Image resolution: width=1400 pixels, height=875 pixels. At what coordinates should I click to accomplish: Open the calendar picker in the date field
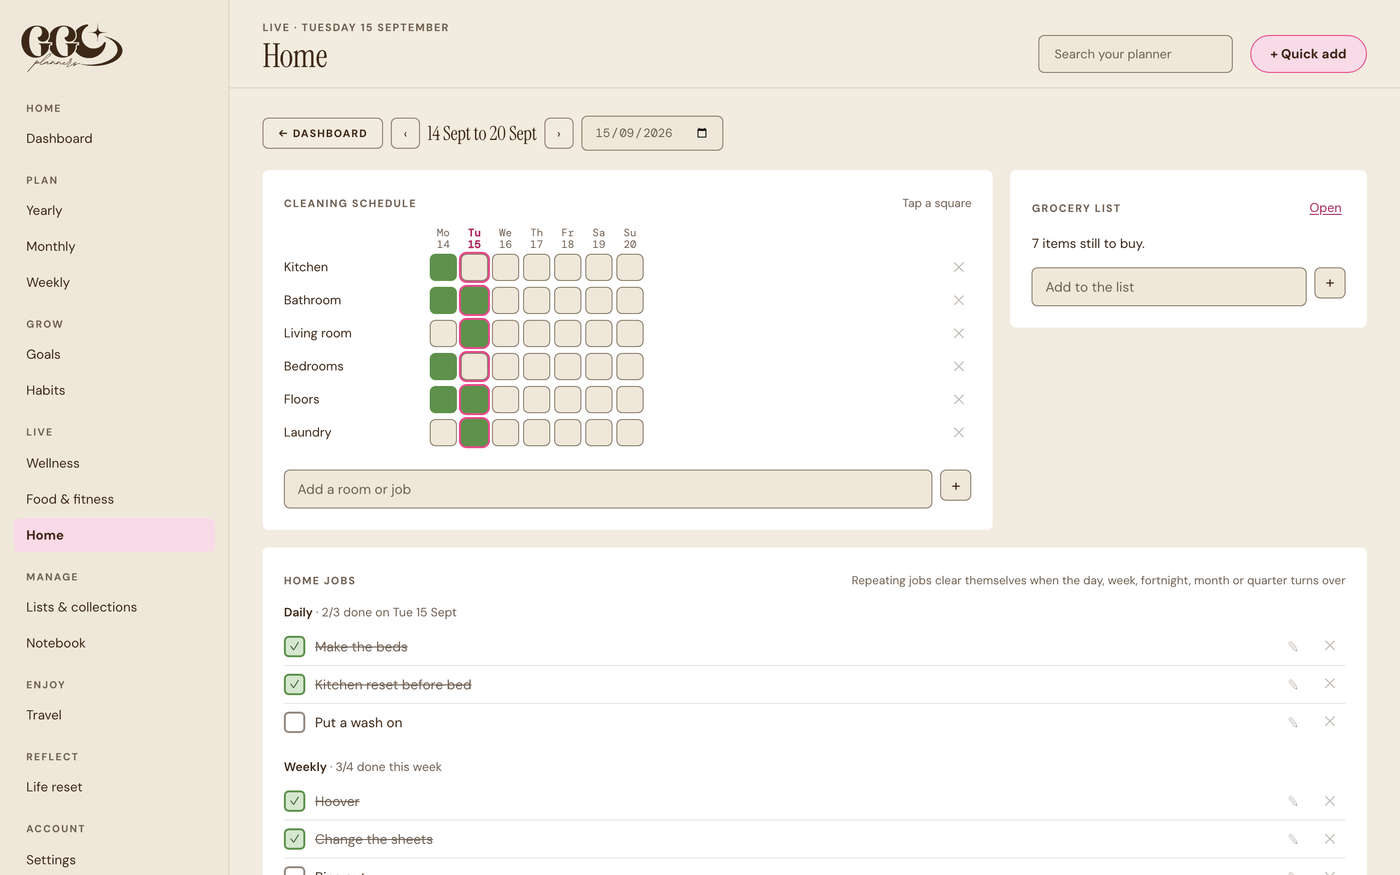click(702, 133)
